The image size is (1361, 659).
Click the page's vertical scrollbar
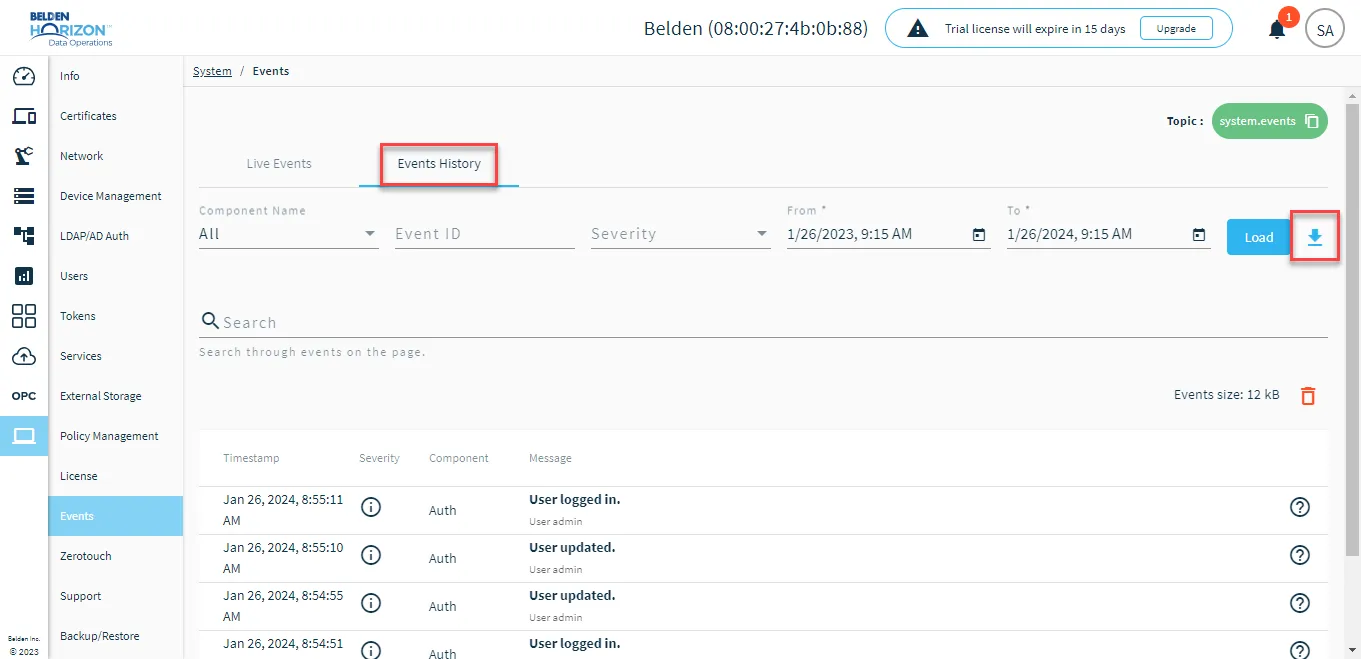tap(1352, 330)
